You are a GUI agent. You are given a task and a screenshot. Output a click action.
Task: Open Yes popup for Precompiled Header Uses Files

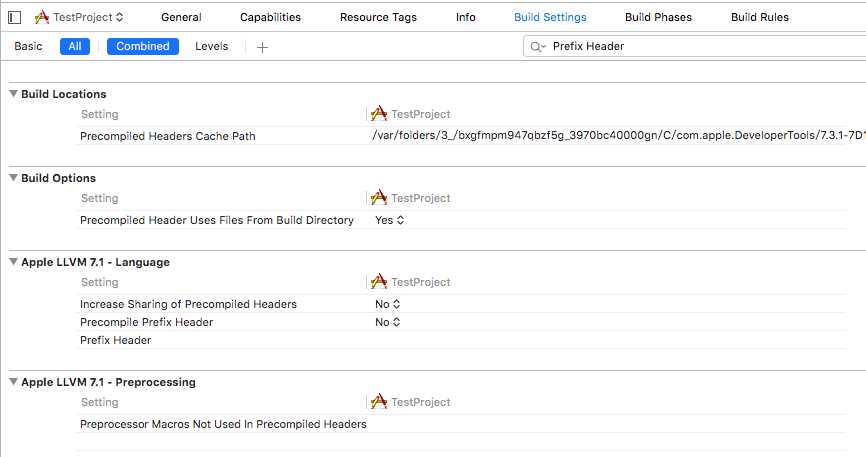pyautogui.click(x=389, y=220)
